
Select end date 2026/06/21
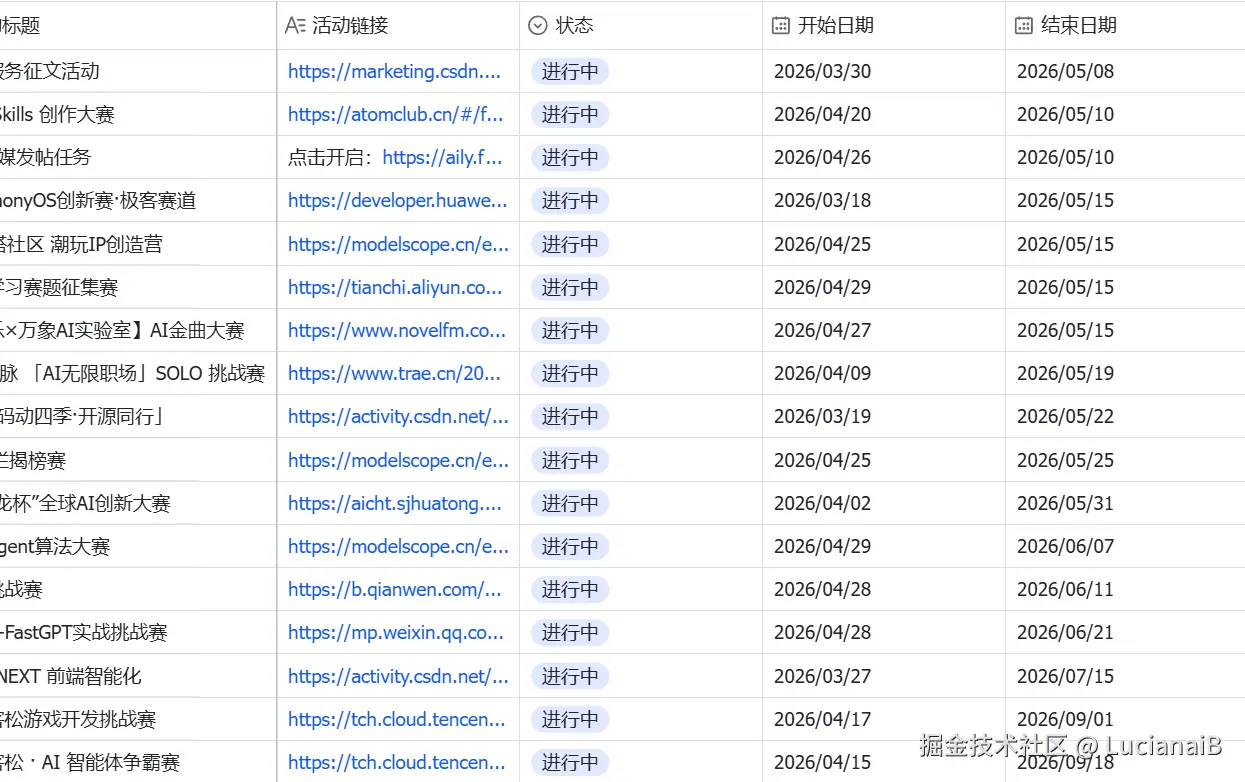pyautogui.click(x=1065, y=632)
